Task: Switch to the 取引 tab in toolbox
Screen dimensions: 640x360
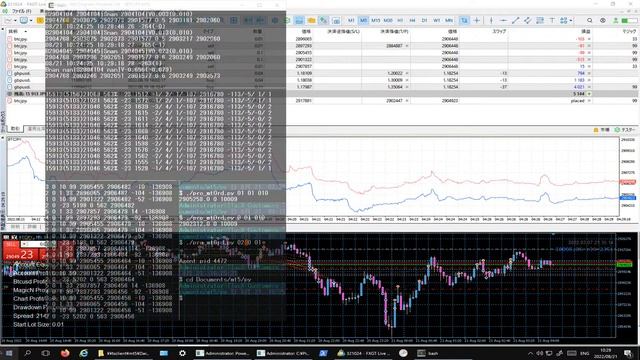Action: tap(15, 129)
